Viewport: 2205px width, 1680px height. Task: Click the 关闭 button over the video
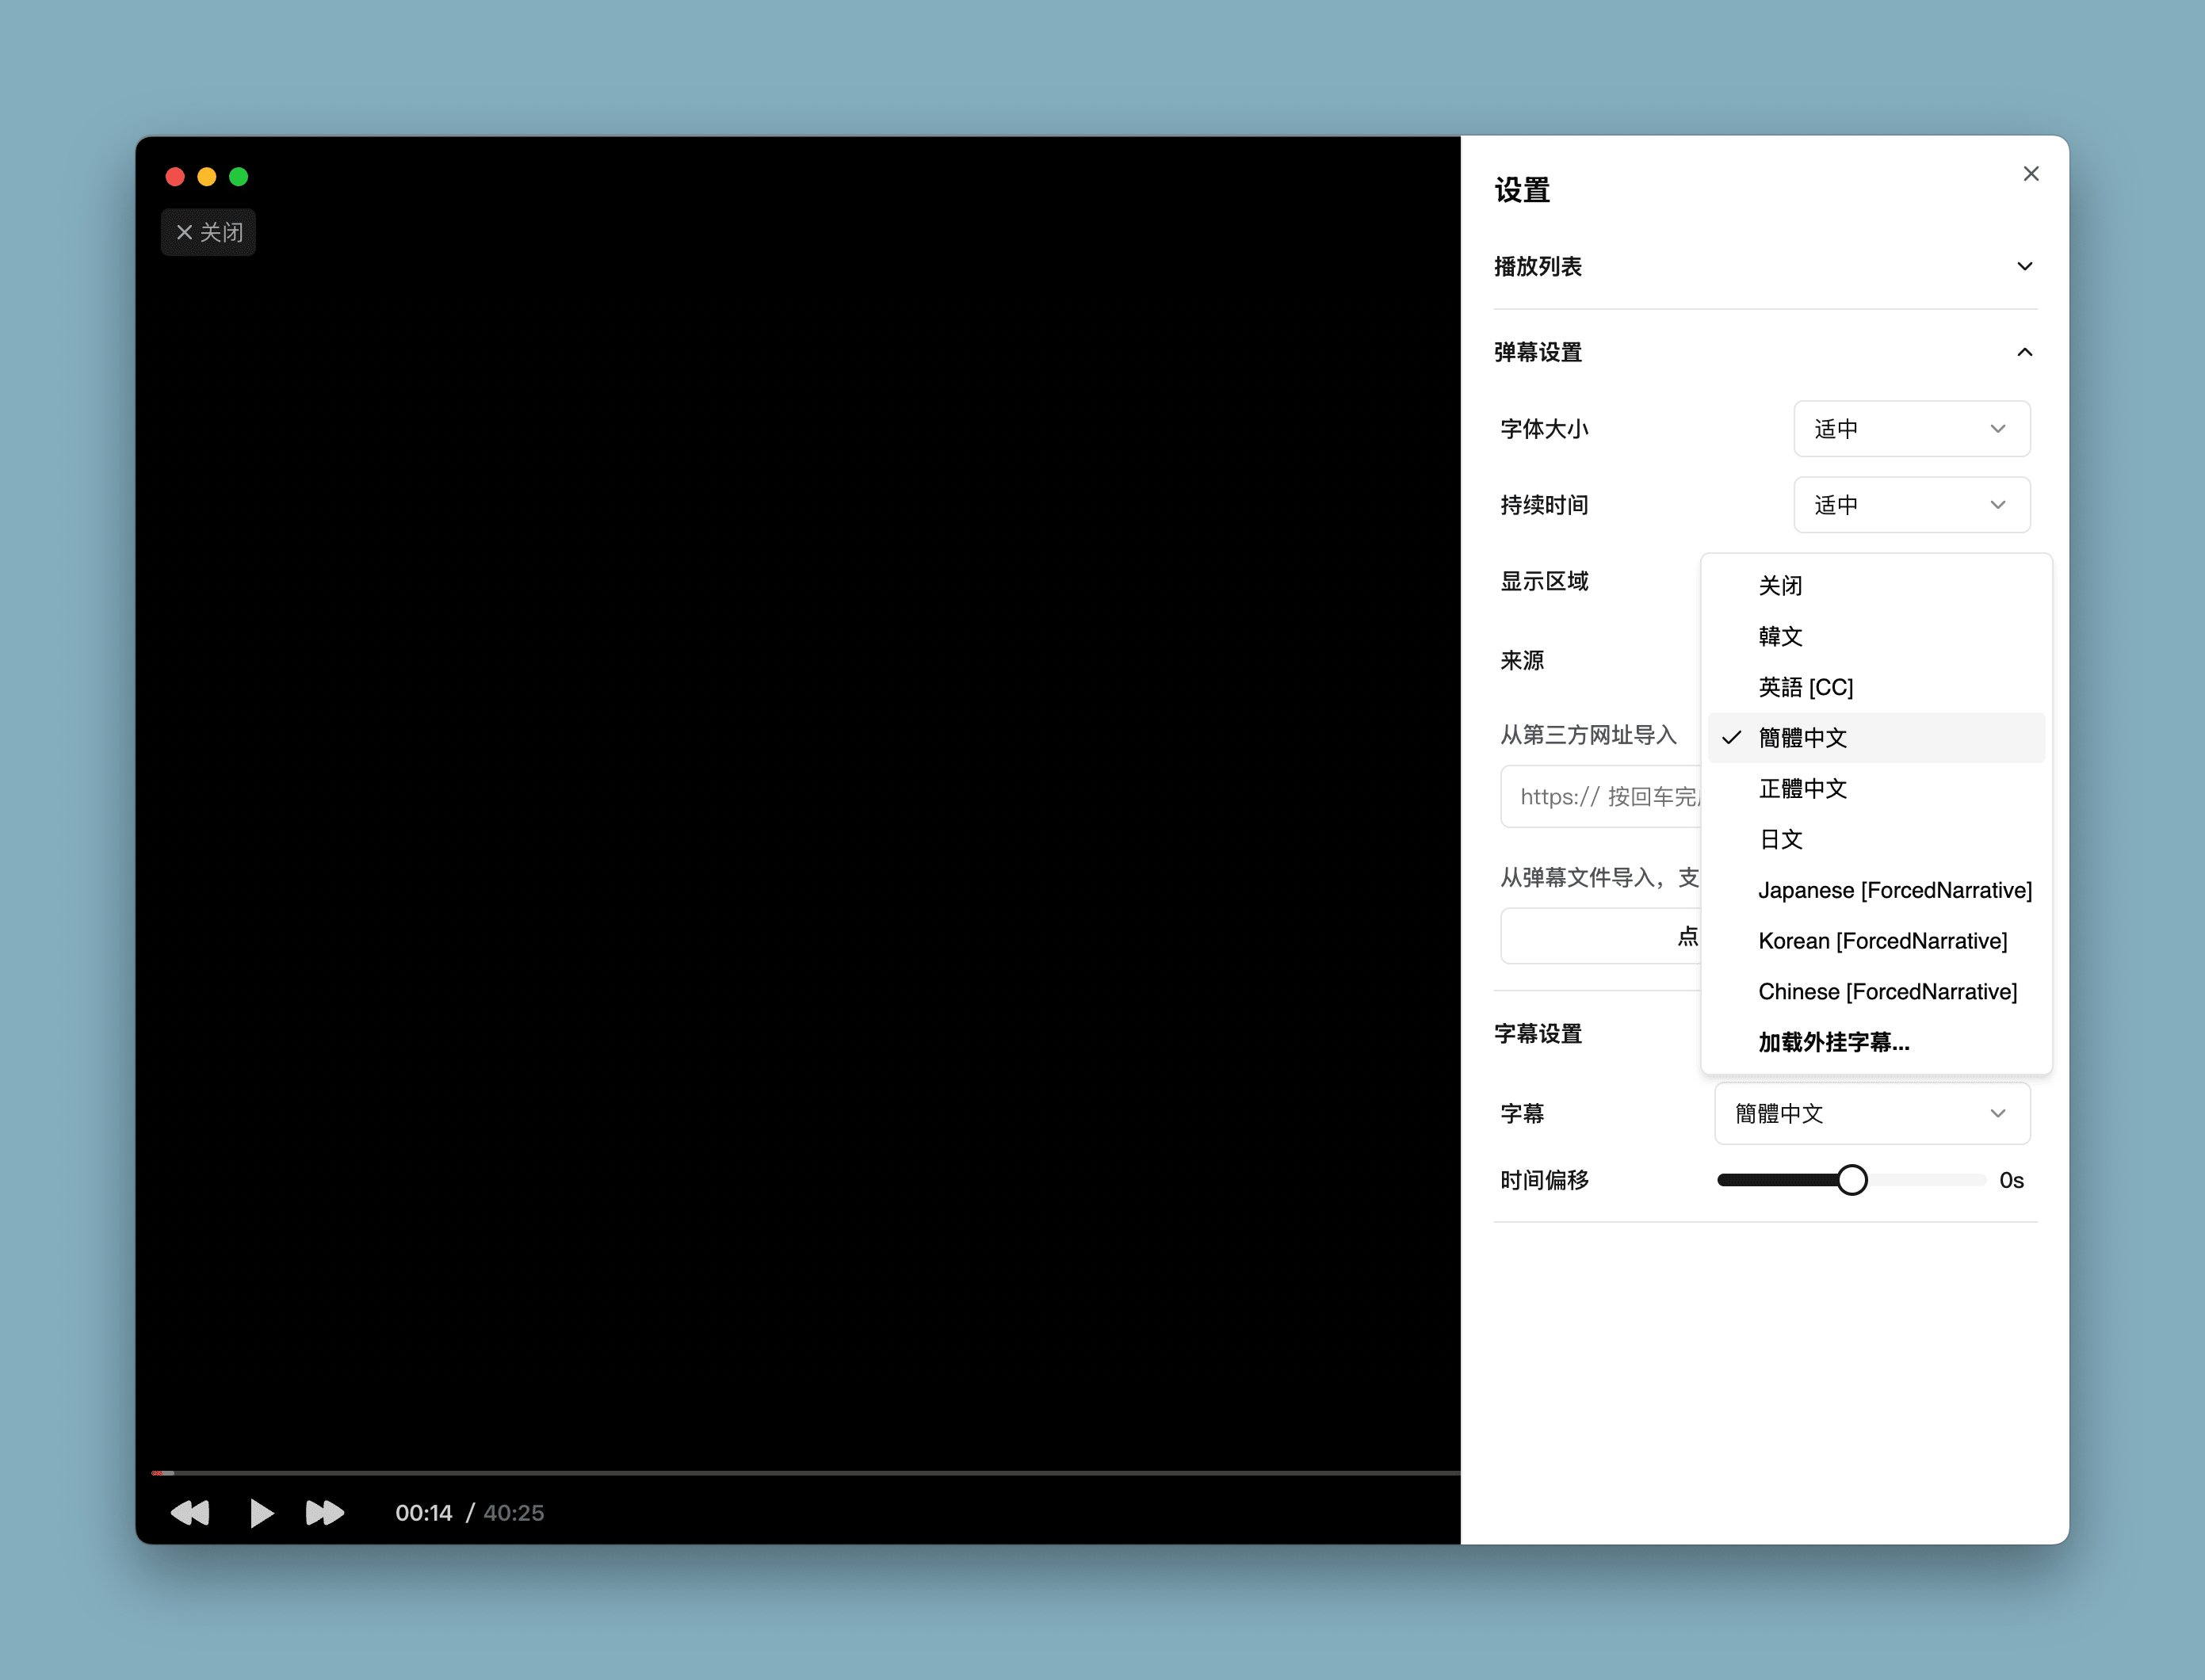pyautogui.click(x=209, y=232)
